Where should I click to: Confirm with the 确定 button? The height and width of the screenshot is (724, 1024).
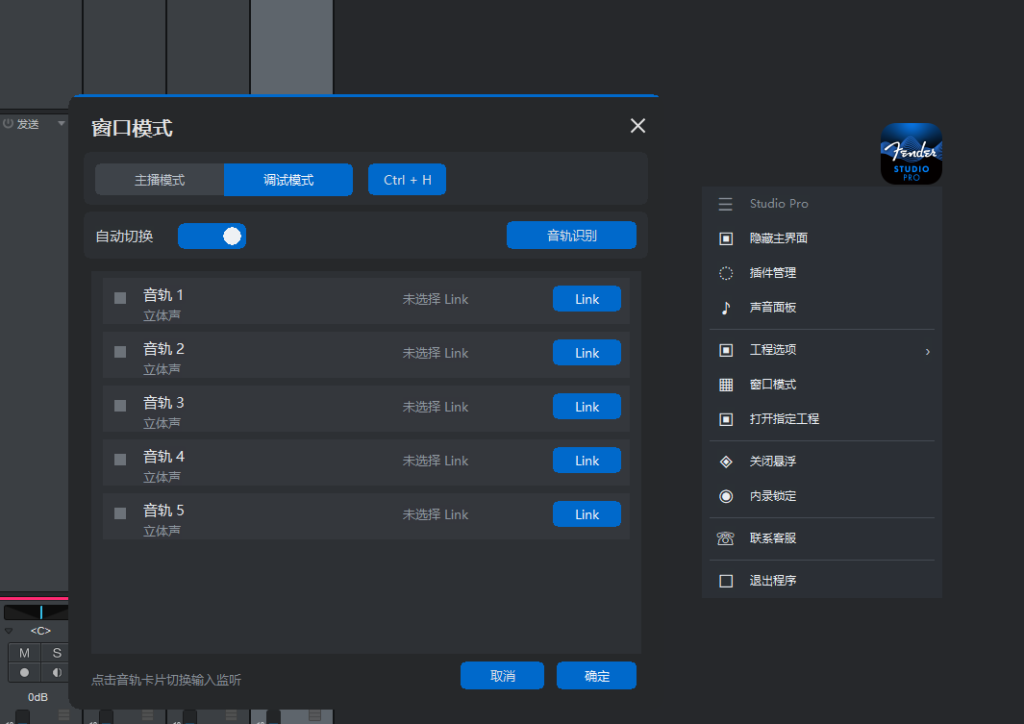pyautogui.click(x=596, y=676)
